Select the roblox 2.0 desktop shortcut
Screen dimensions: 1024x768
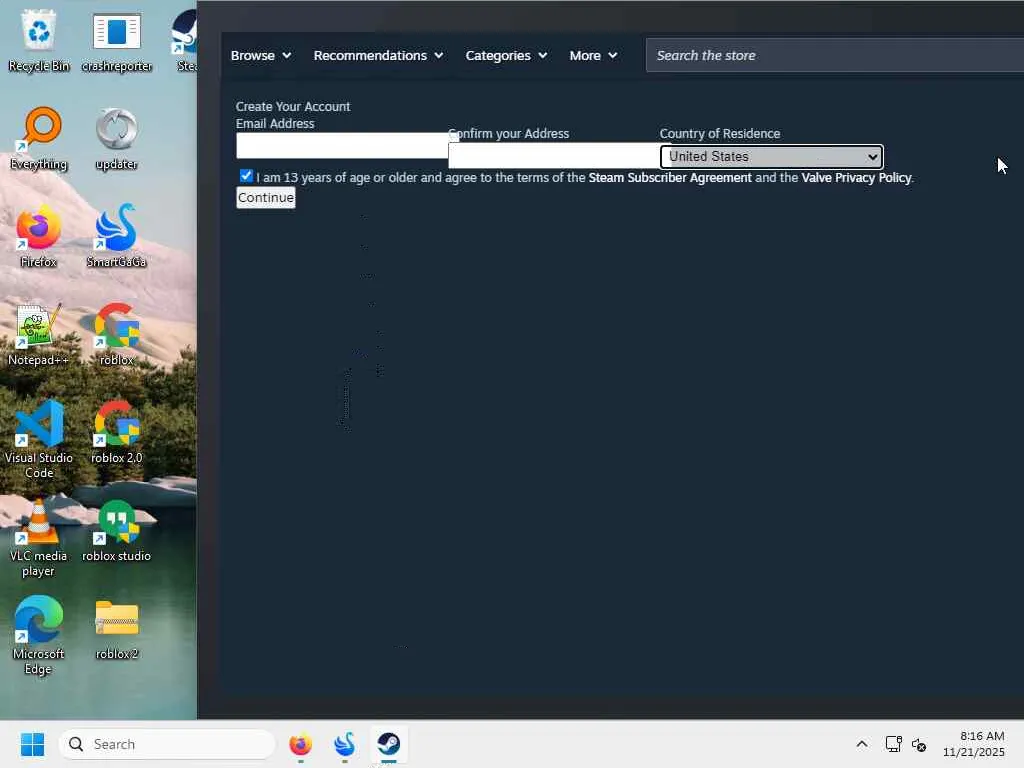tap(116, 432)
